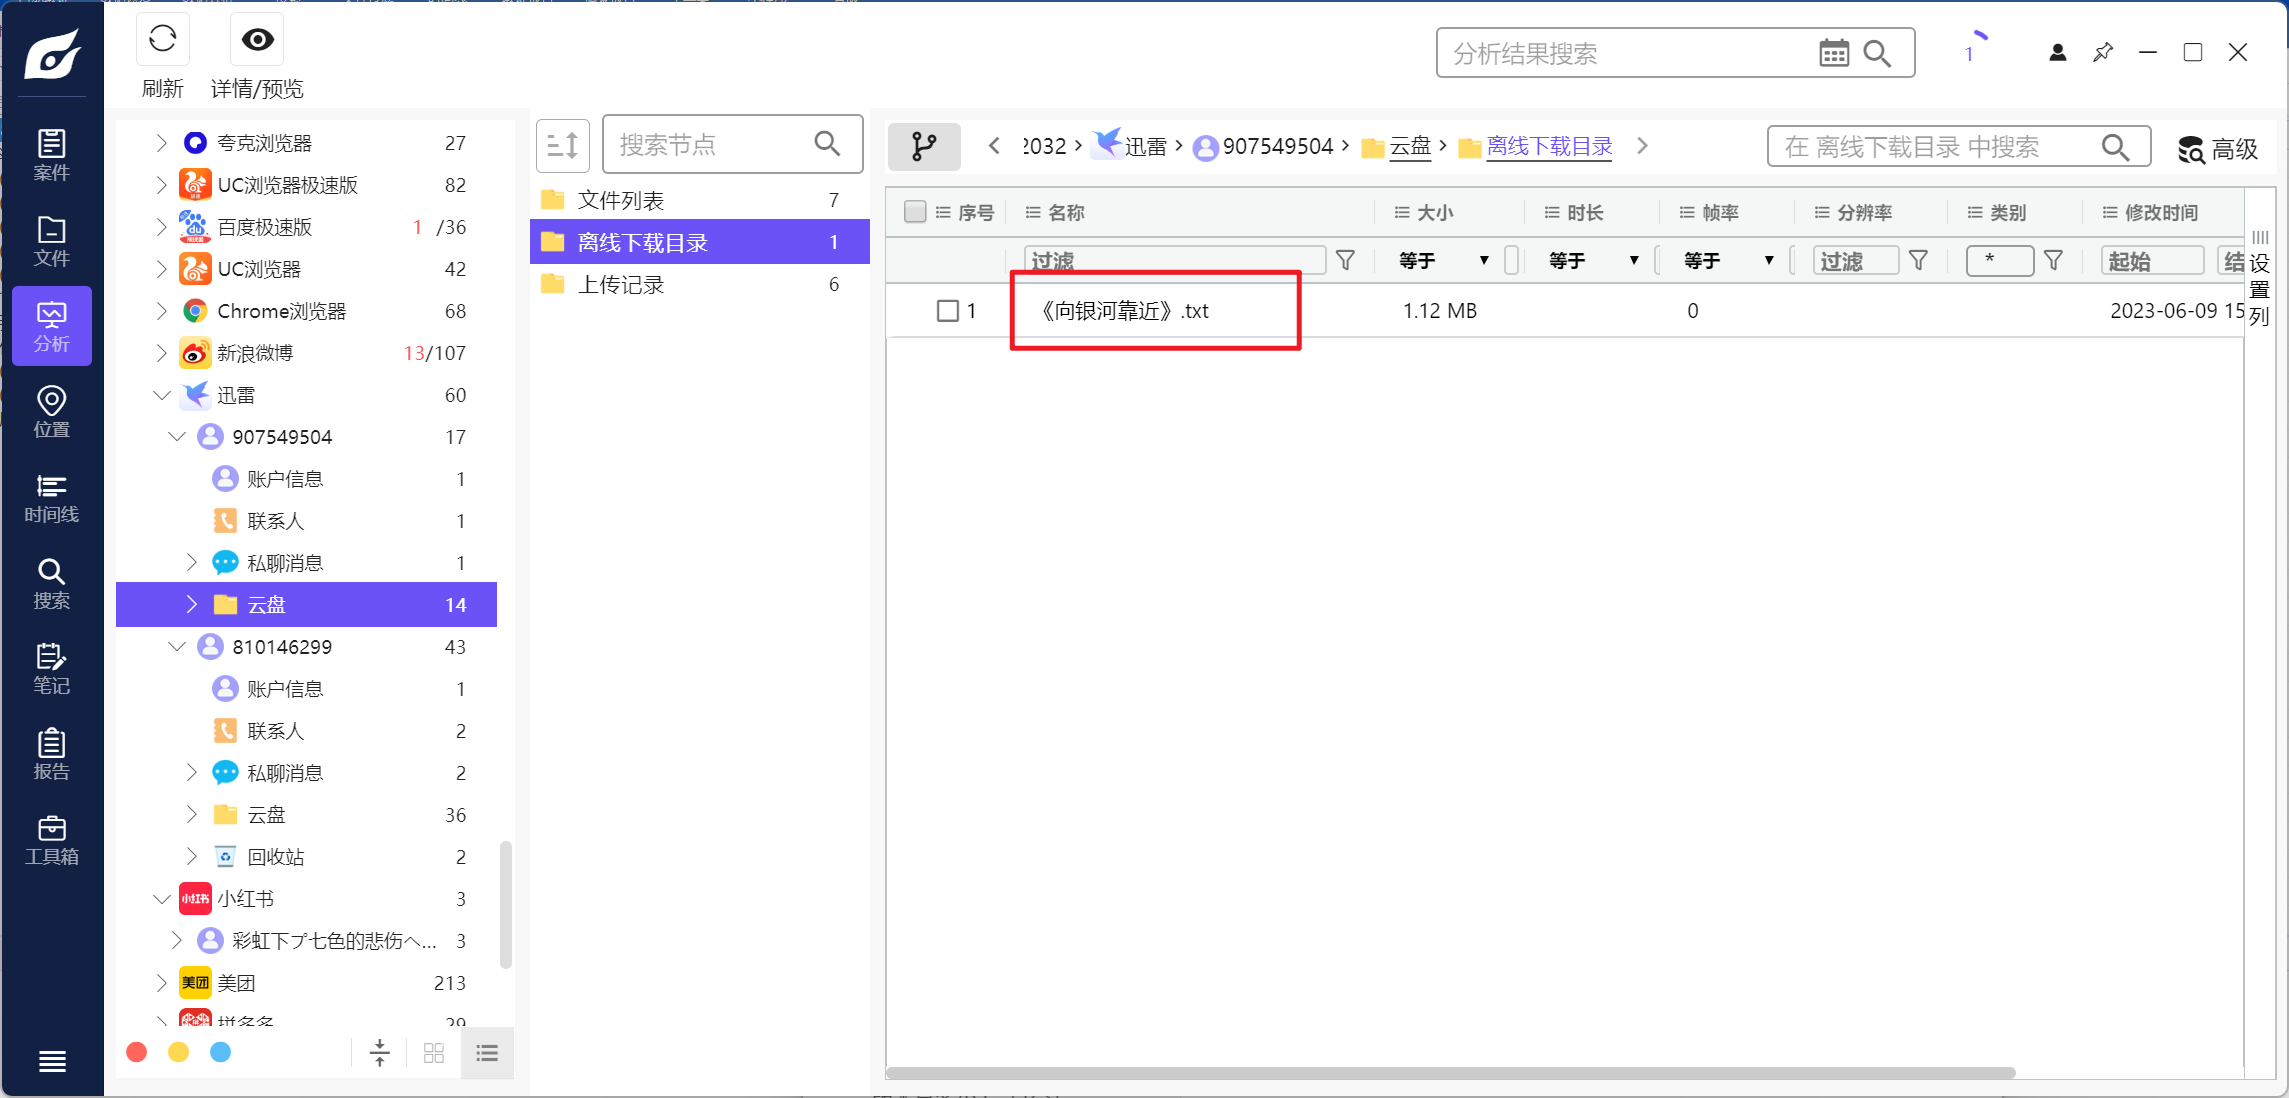
Task: Switch to grid view icon
Action: pos(434,1053)
